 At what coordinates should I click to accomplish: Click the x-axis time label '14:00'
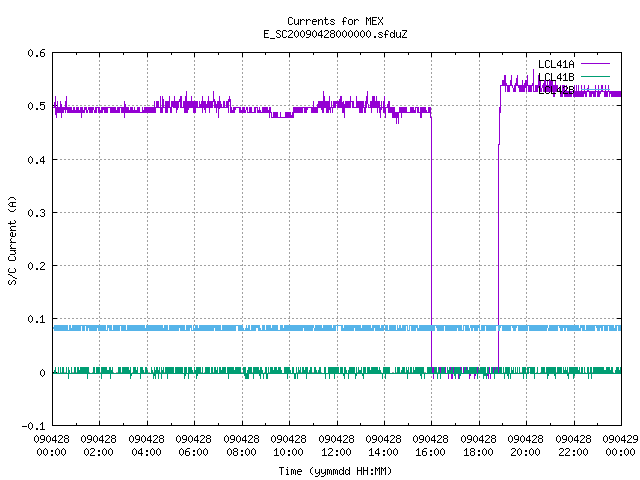(x=383, y=452)
